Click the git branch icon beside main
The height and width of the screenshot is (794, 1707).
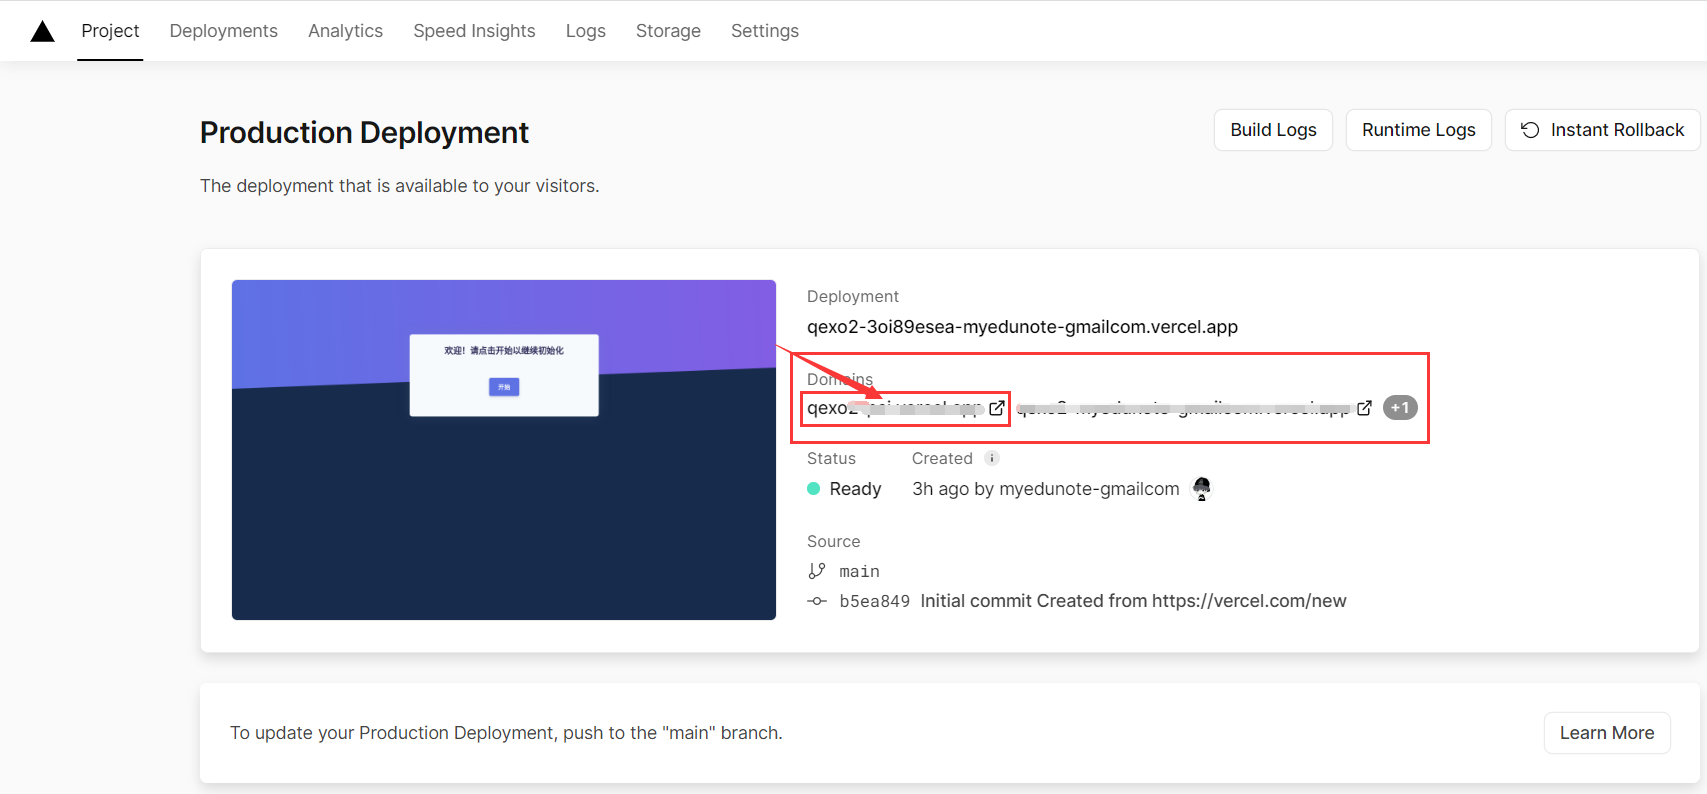point(817,571)
